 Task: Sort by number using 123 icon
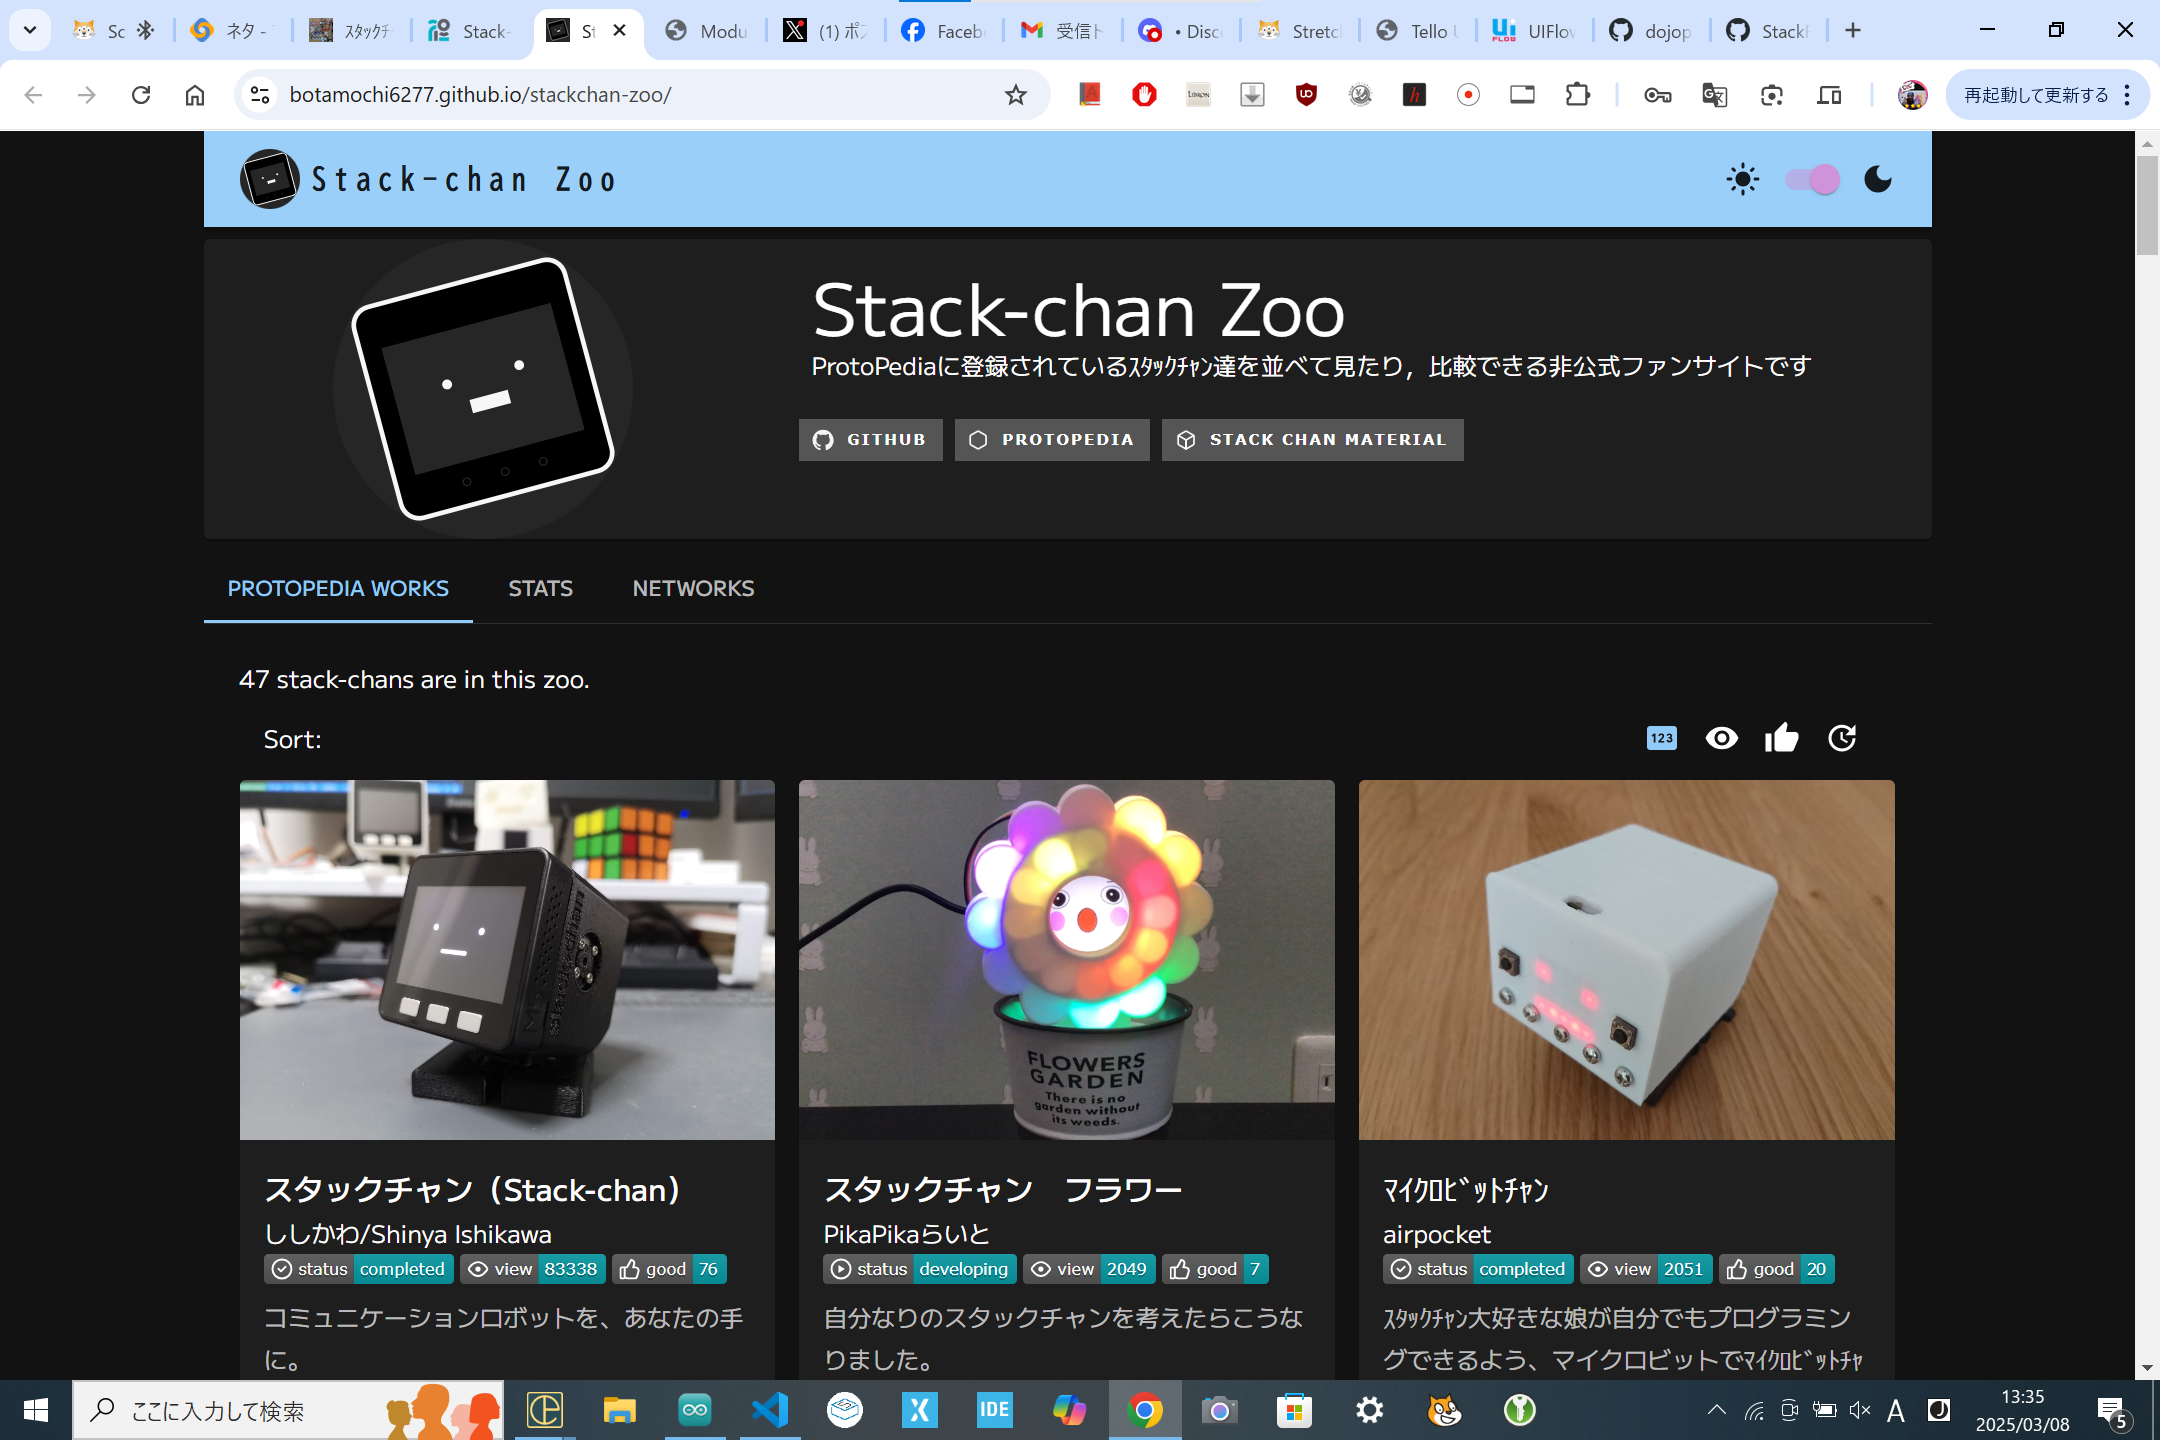point(1661,738)
